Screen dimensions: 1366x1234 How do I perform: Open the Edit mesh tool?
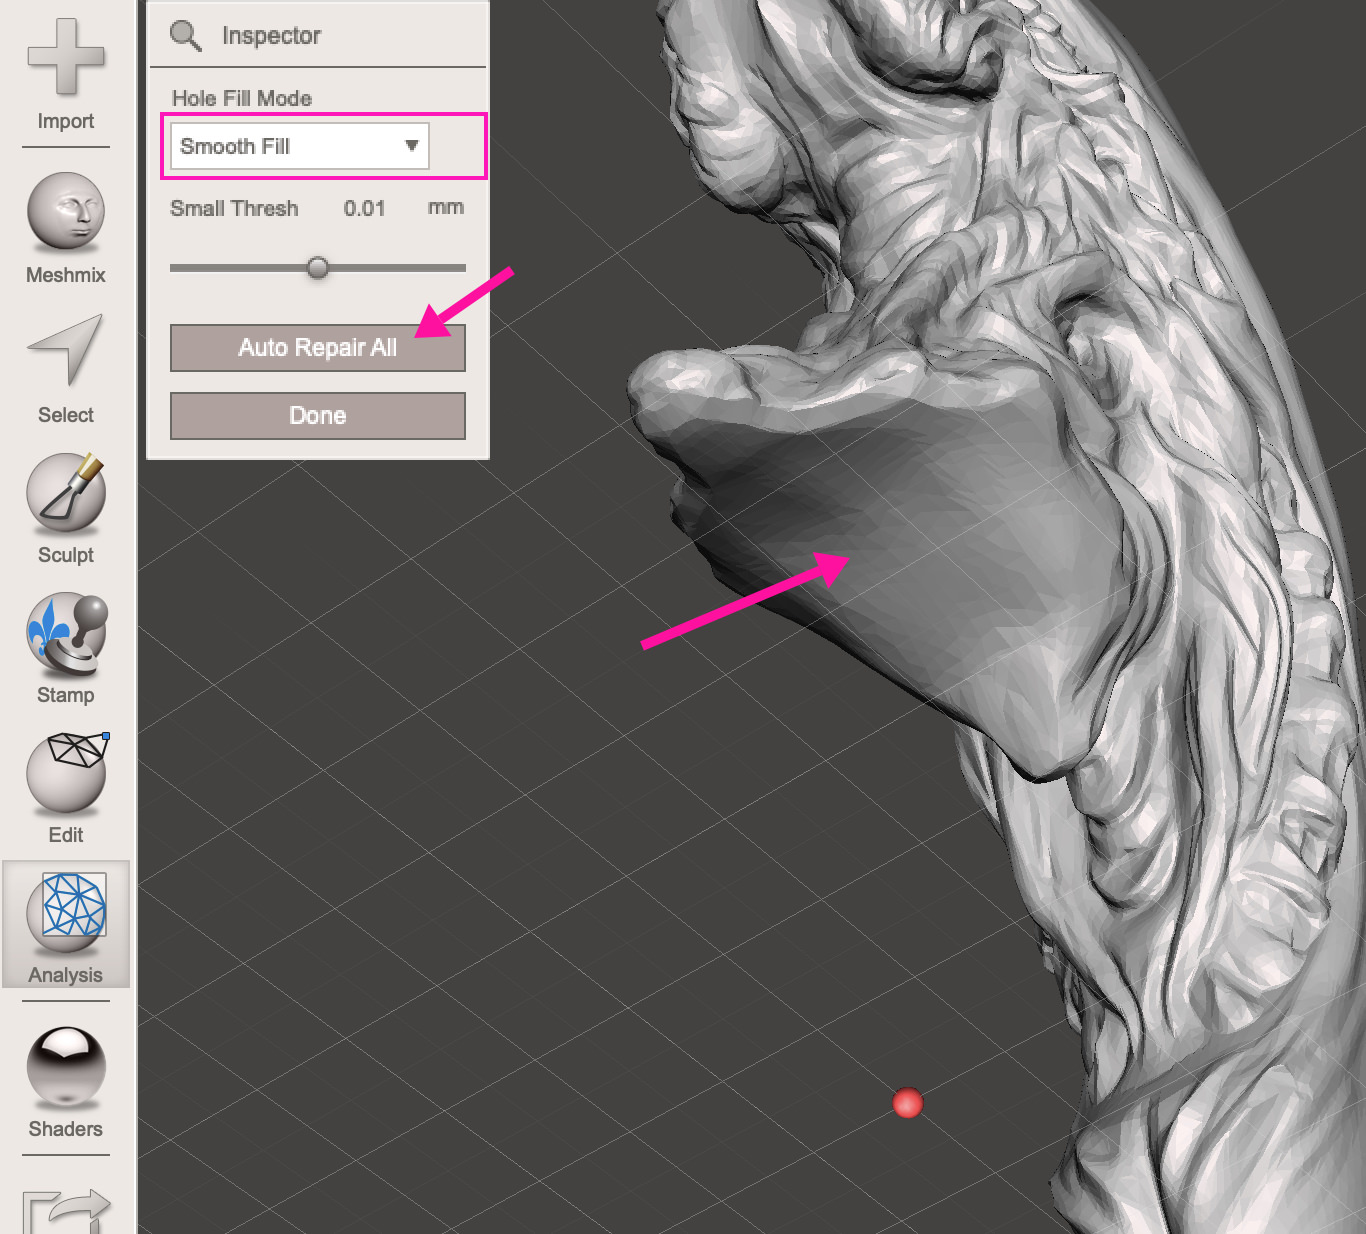click(66, 773)
